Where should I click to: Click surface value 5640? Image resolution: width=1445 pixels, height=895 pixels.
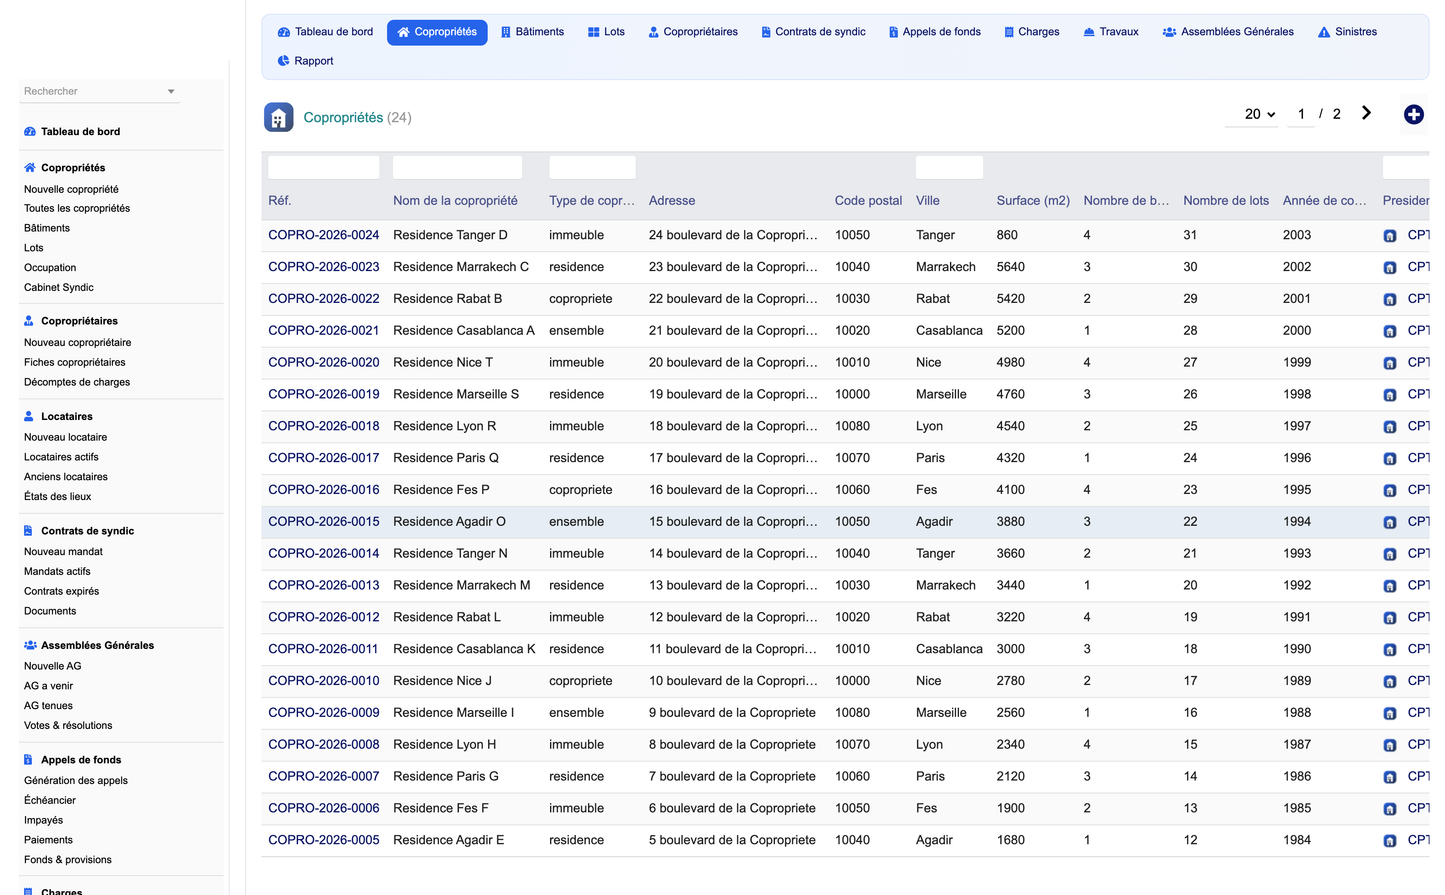pos(1011,267)
